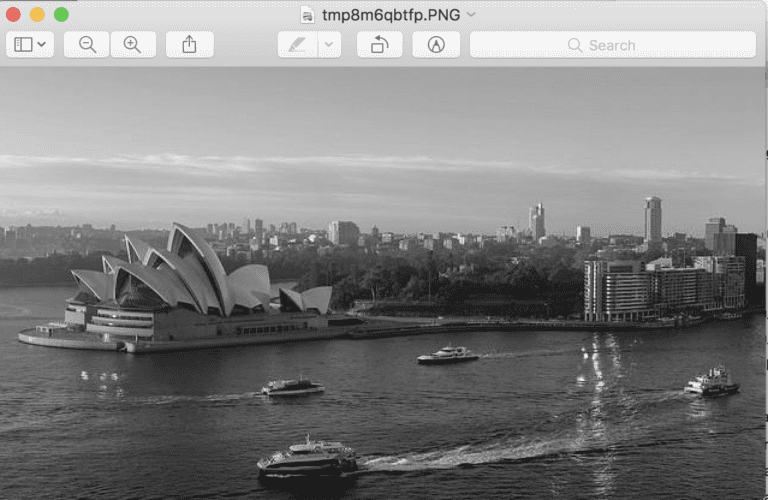Click the document proxy icon in title bar
Screen dimensions: 768x500
(x=308, y=15)
